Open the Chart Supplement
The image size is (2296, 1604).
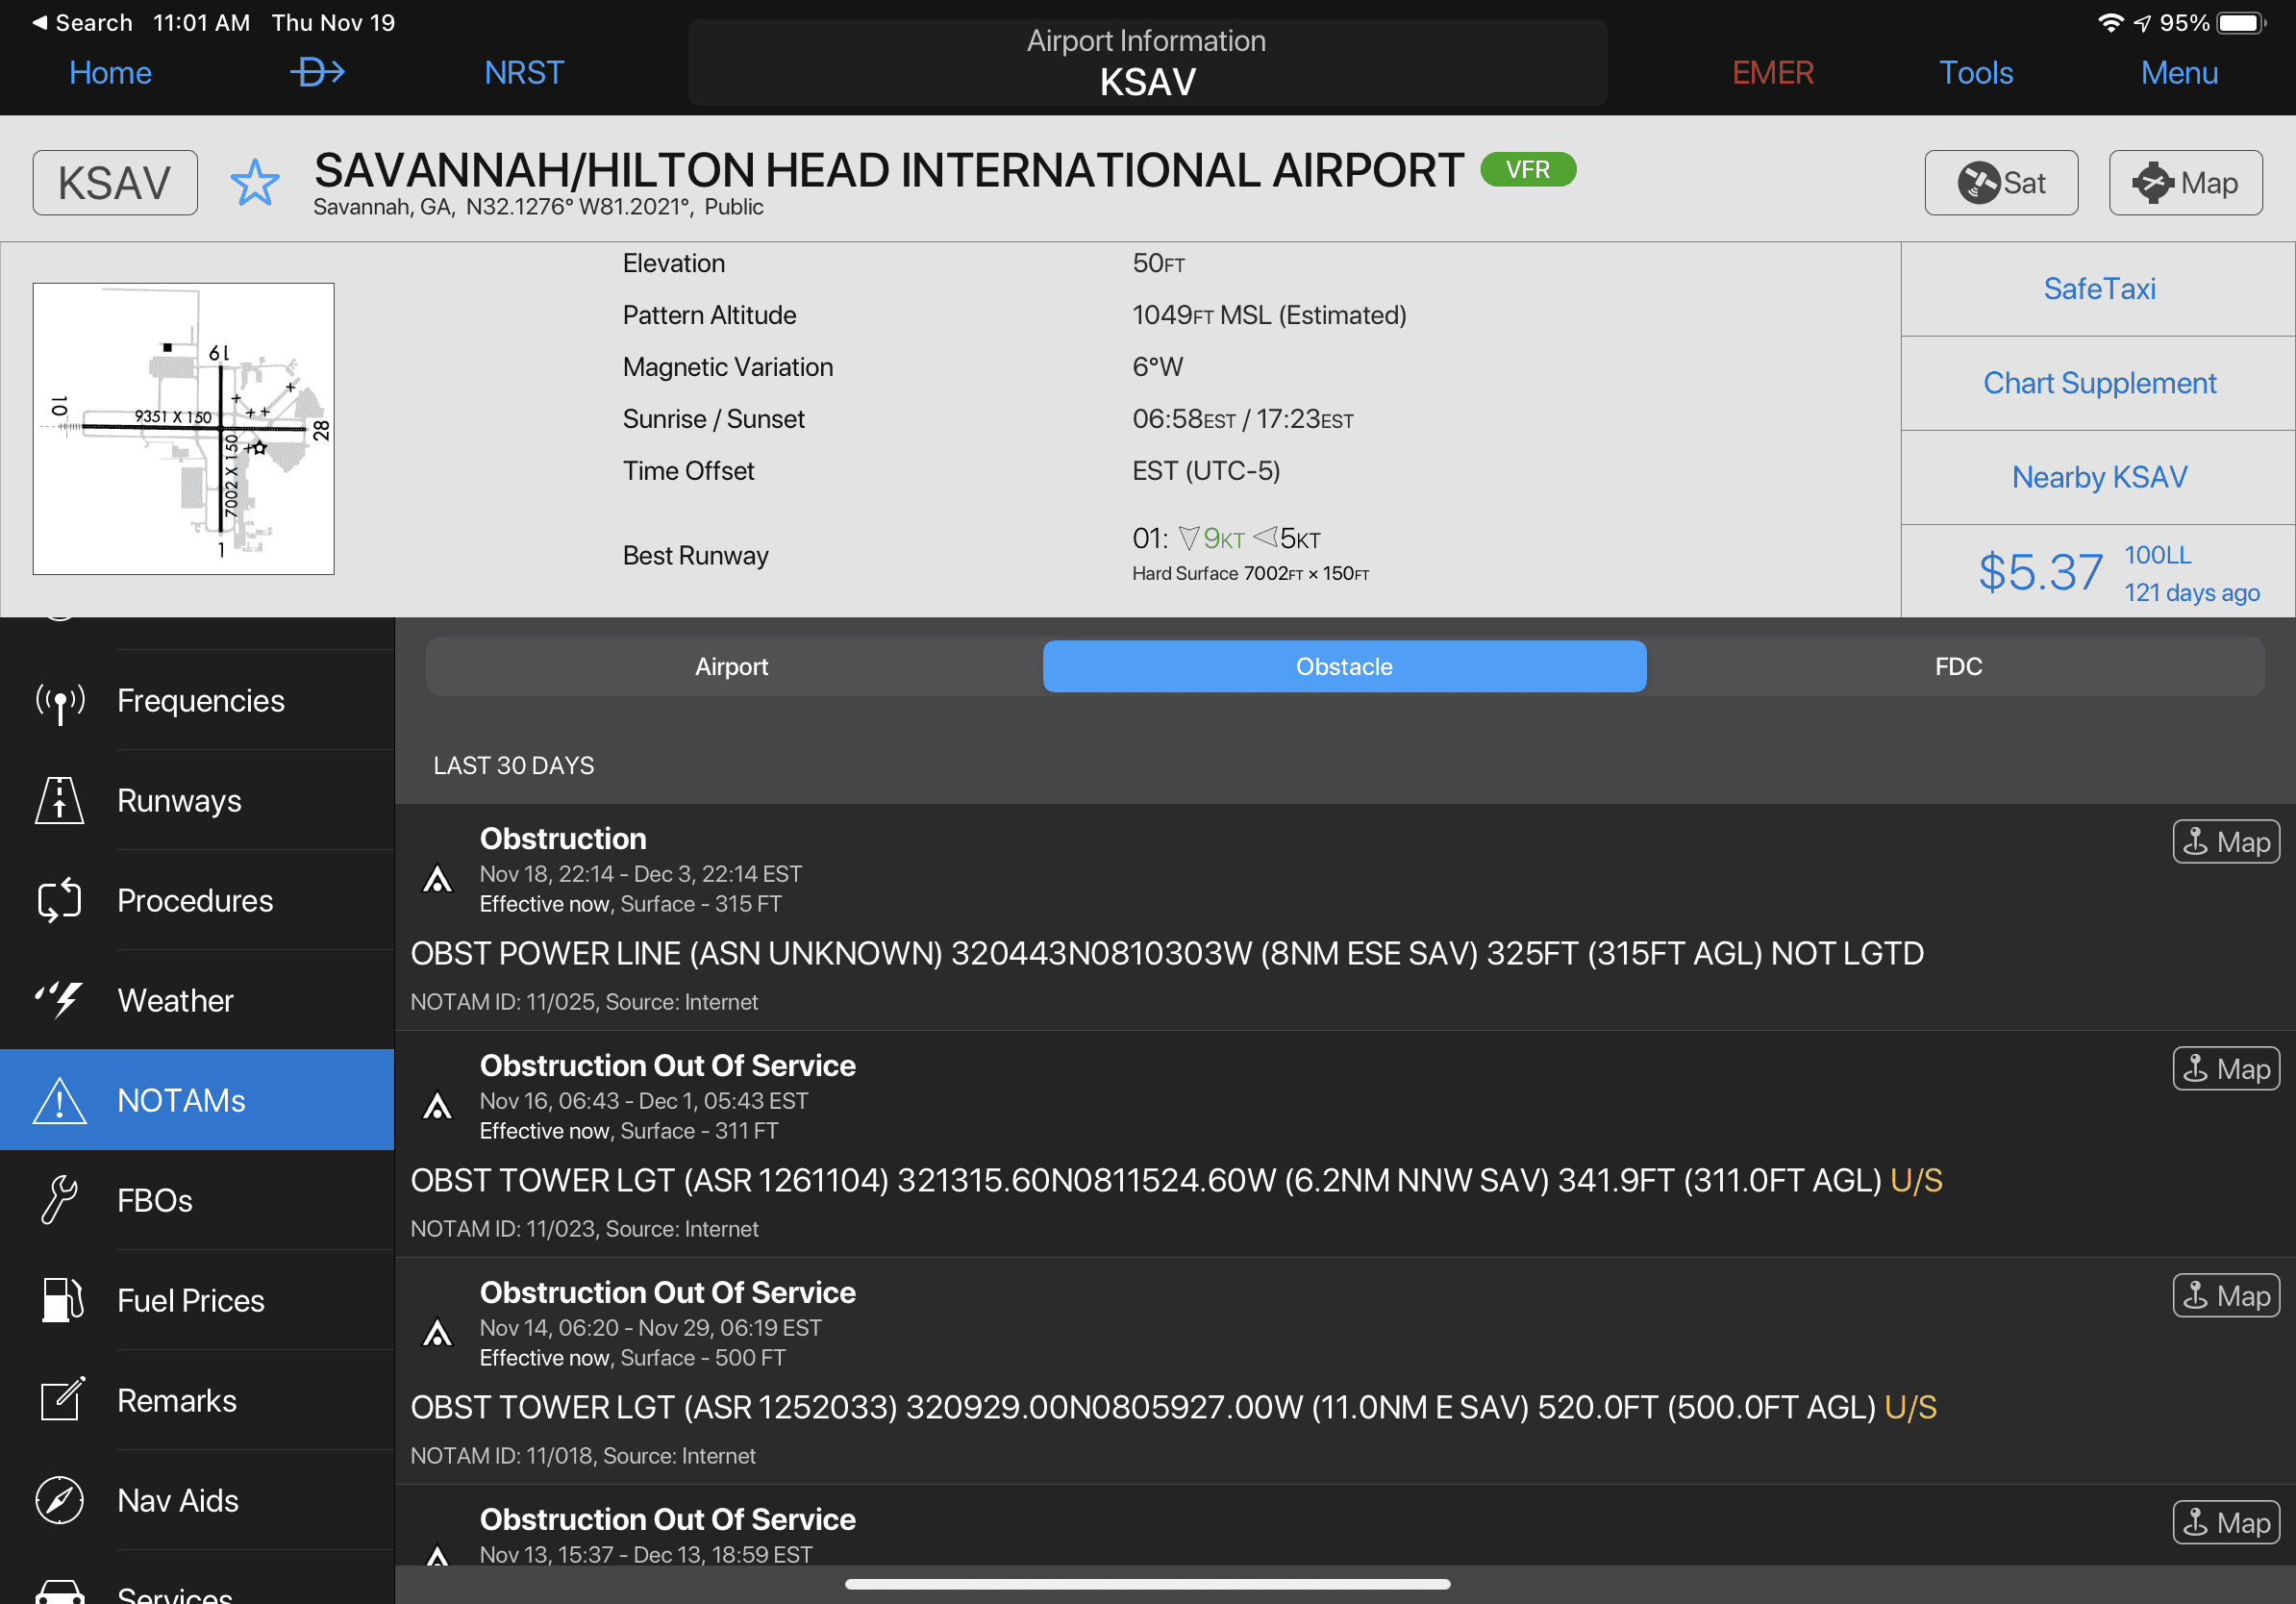(x=2098, y=383)
